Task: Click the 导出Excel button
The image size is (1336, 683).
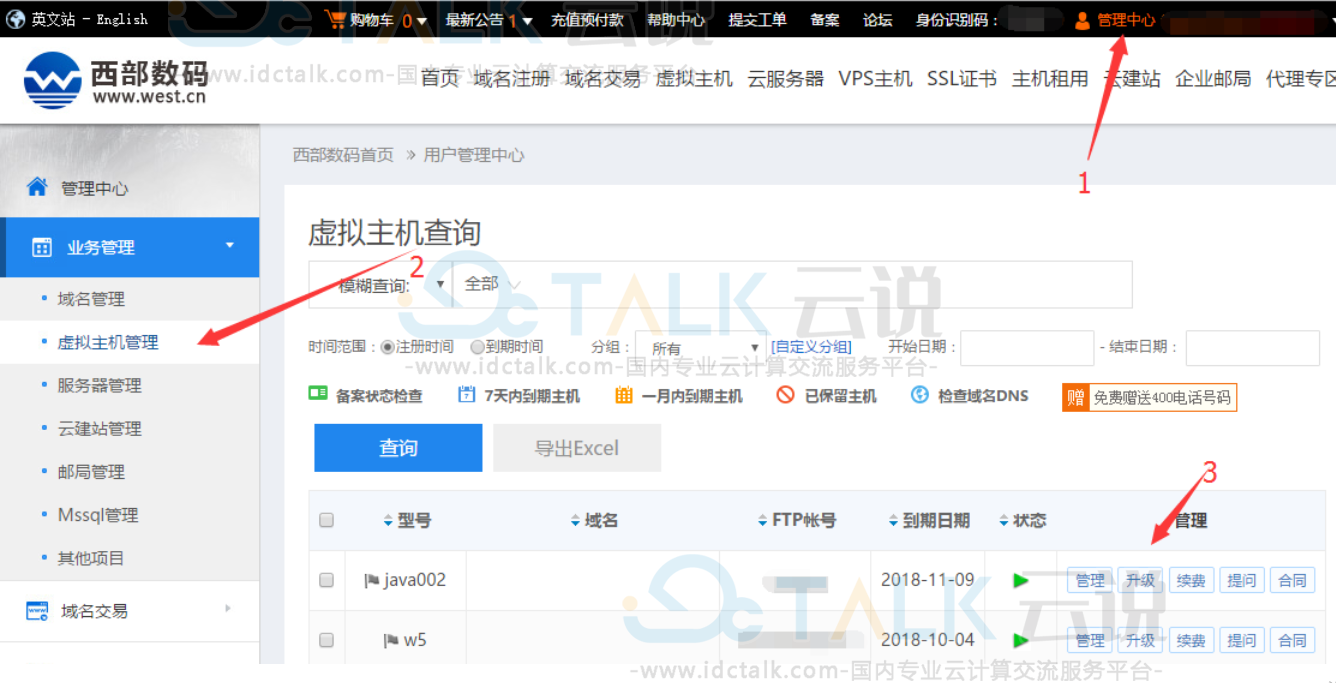Action: 577,448
